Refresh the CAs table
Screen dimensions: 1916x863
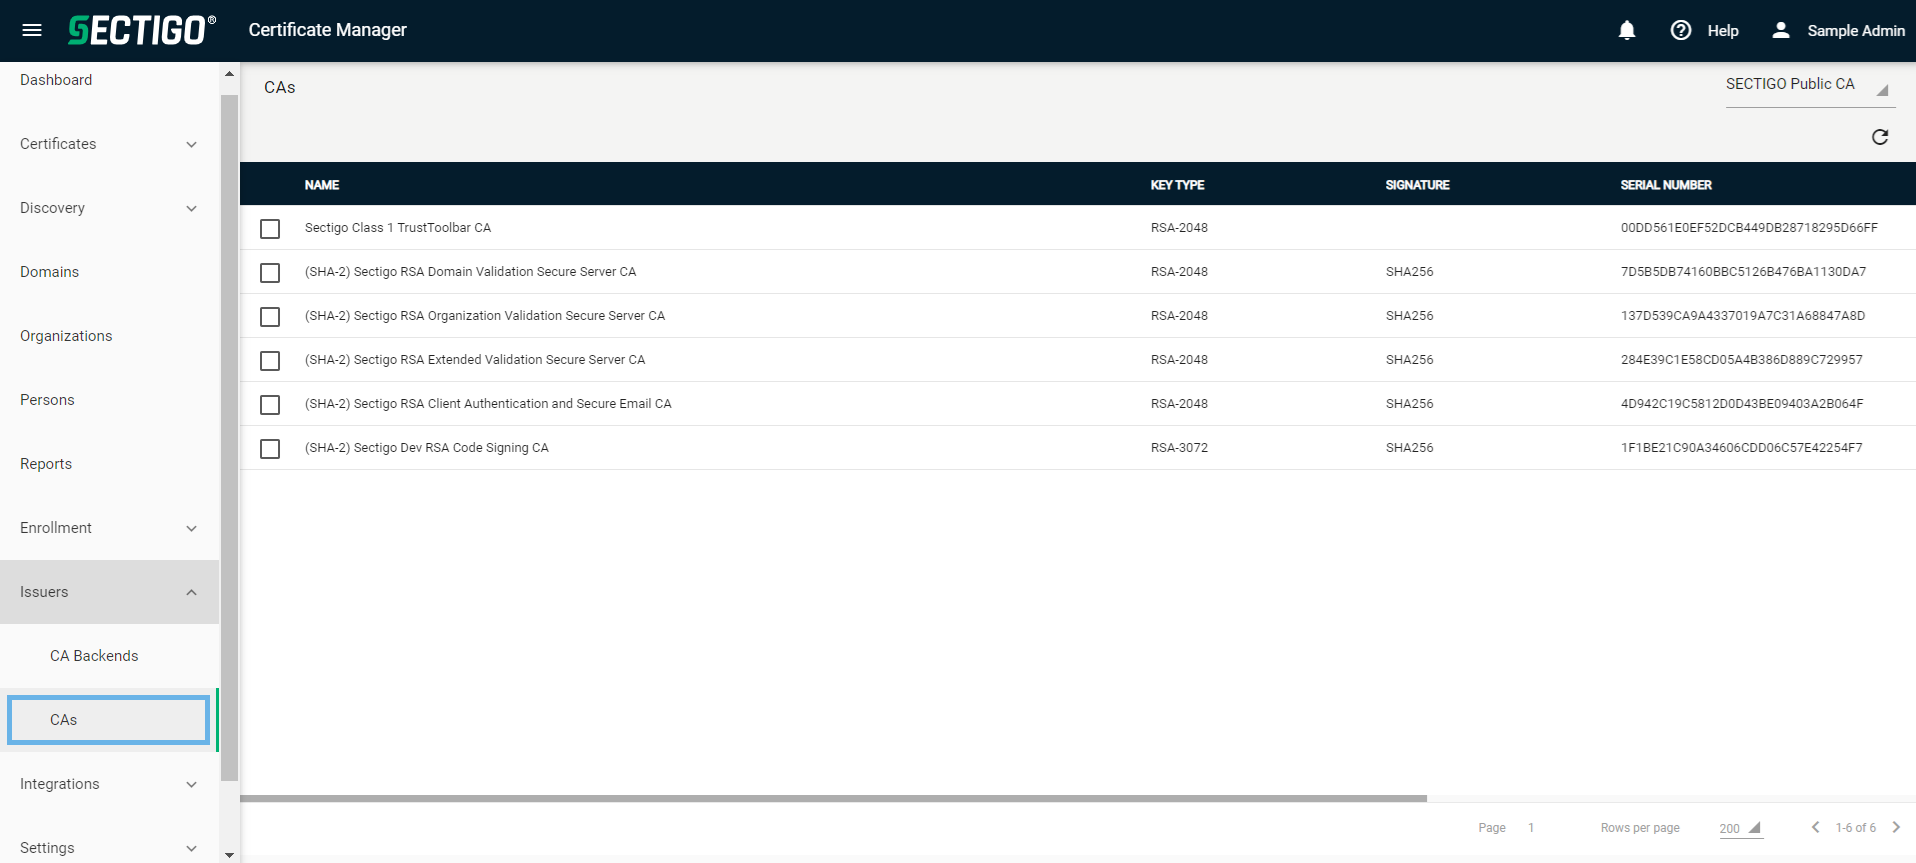pyautogui.click(x=1880, y=137)
